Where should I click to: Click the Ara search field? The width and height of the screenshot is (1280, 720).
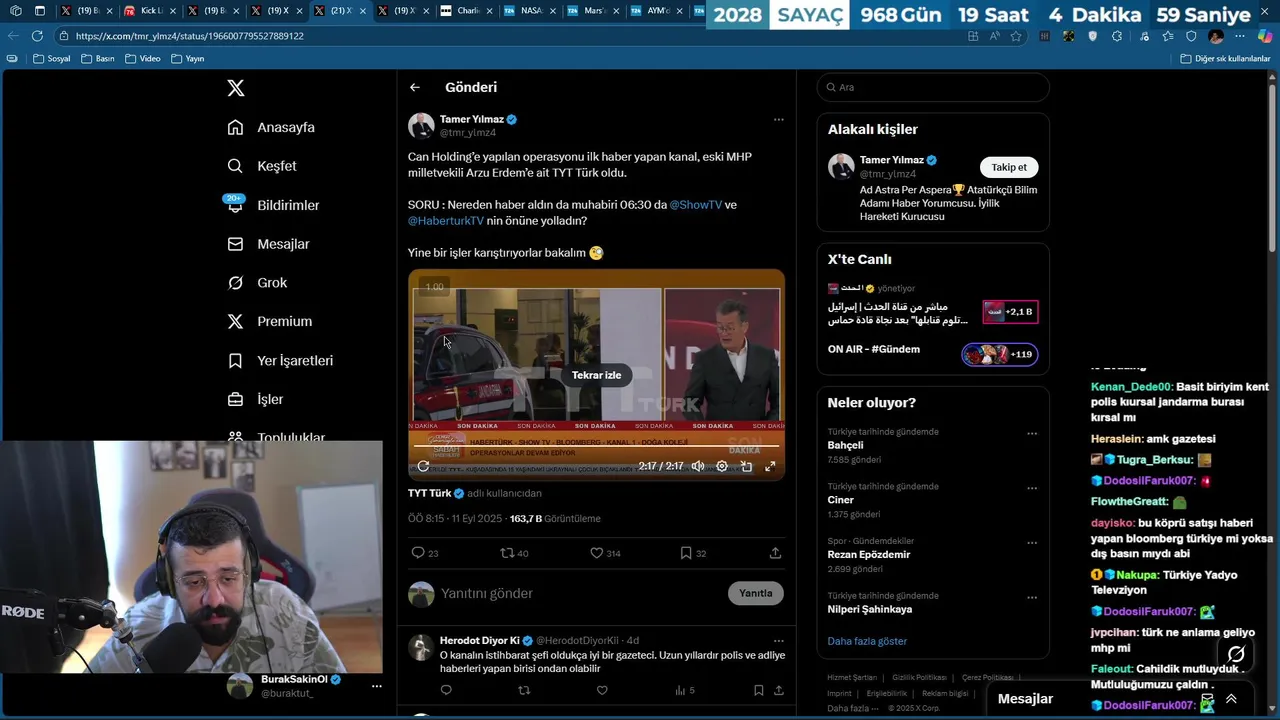(x=933, y=87)
